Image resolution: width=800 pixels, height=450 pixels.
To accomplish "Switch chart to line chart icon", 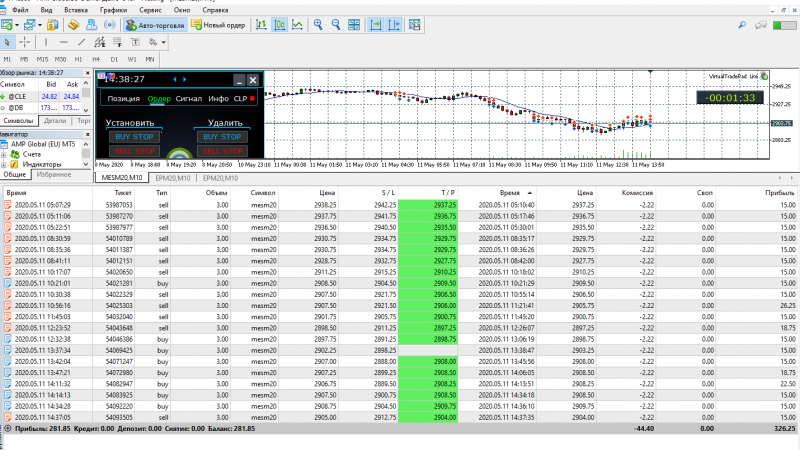I will coord(297,24).
